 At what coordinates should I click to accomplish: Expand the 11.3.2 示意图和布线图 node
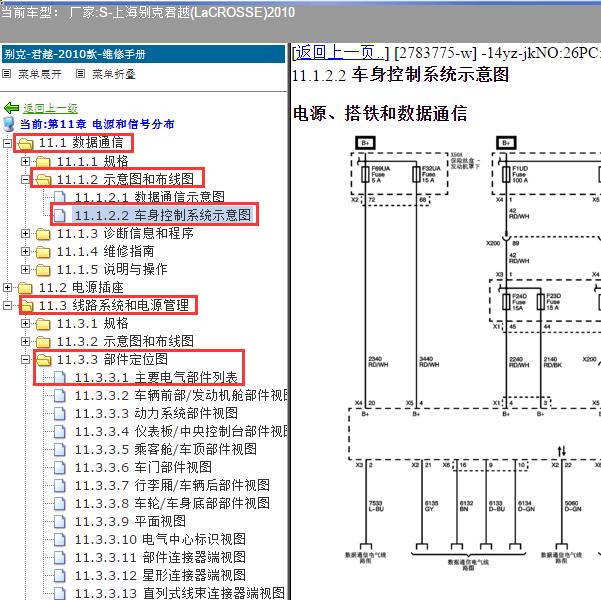point(25,342)
